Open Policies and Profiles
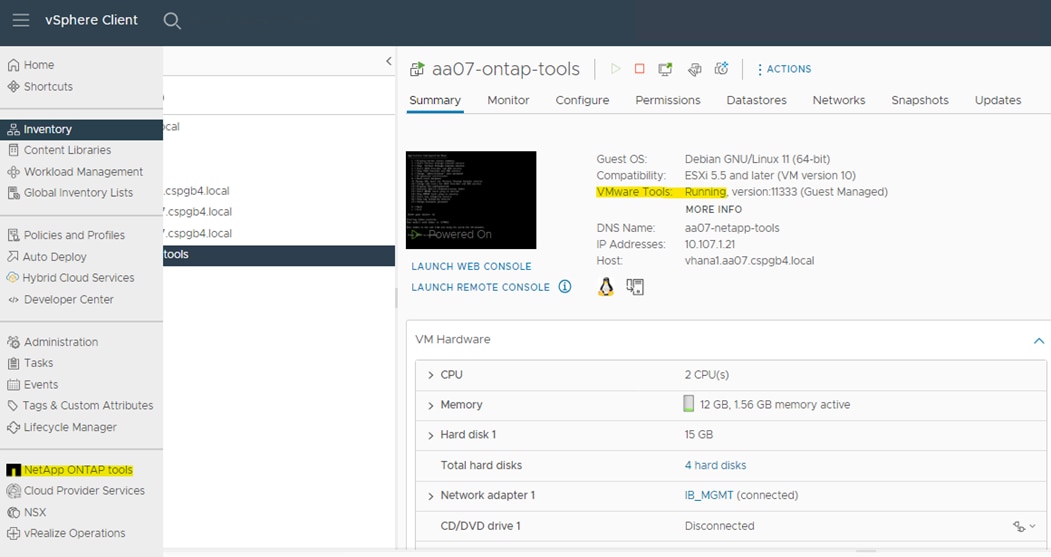Viewport: 1051px width, 557px height. coord(74,235)
